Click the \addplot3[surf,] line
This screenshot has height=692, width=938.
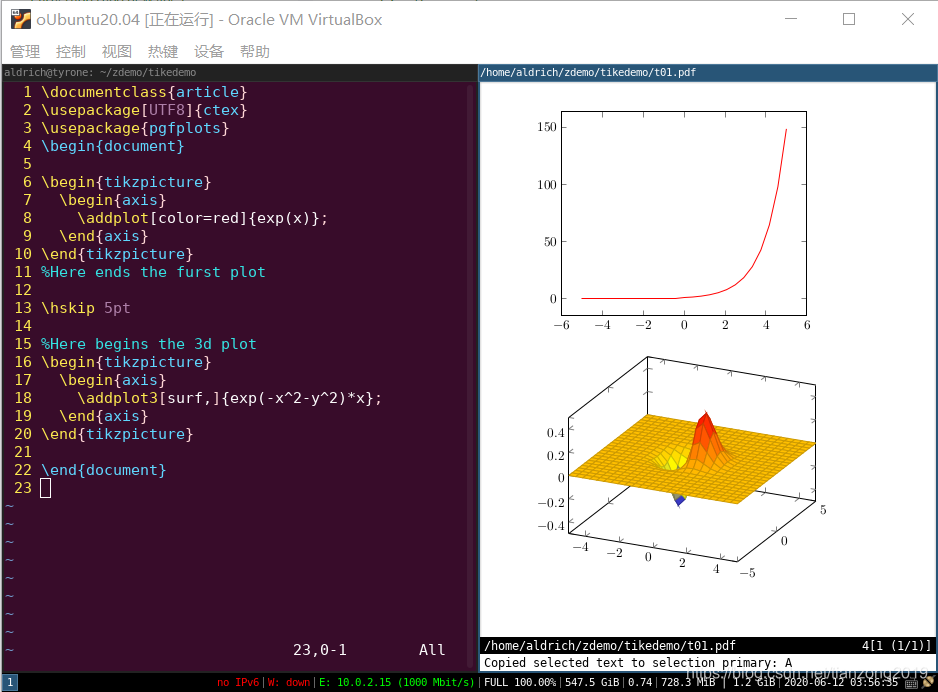[229, 398]
